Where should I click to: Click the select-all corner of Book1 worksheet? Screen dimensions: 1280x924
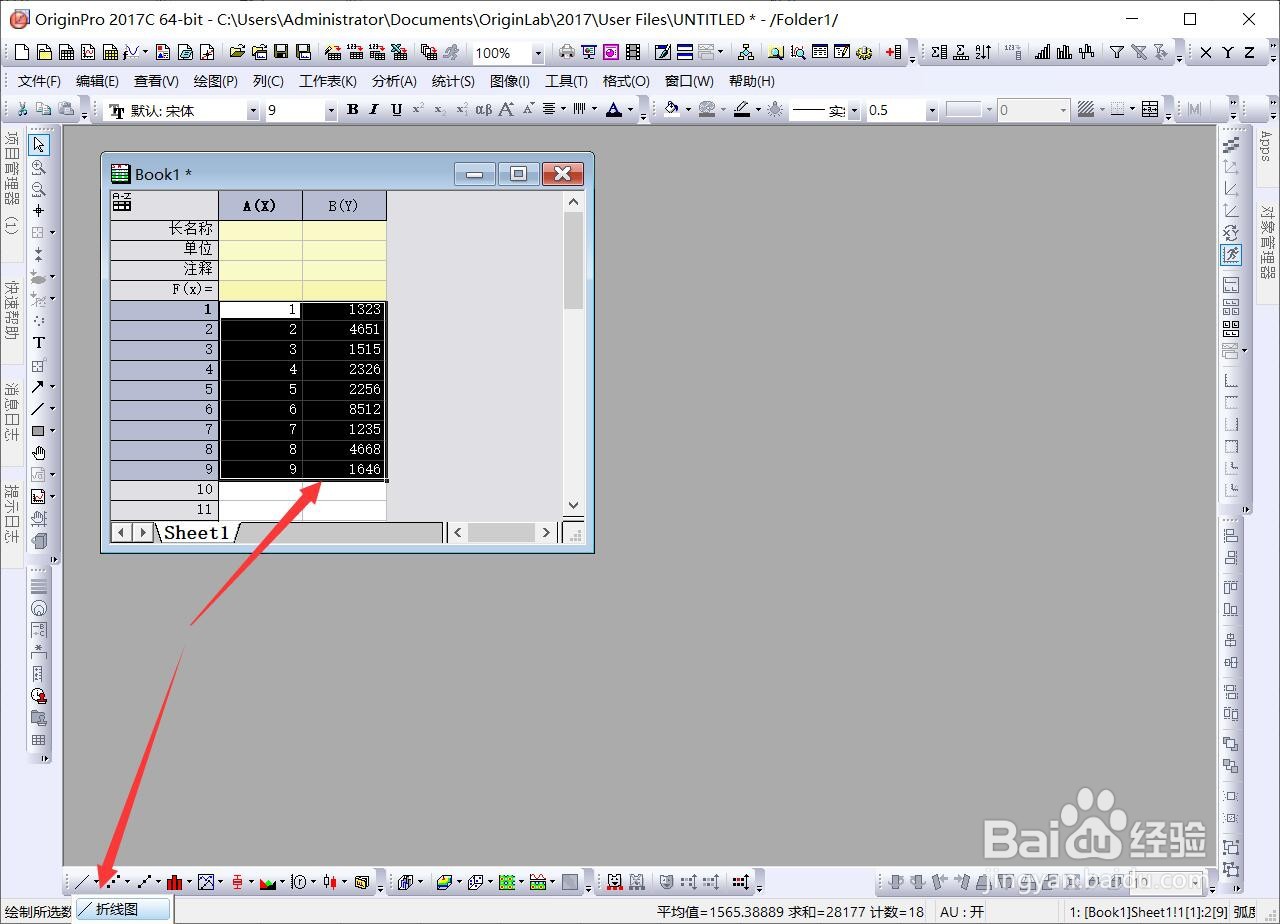[x=164, y=205]
